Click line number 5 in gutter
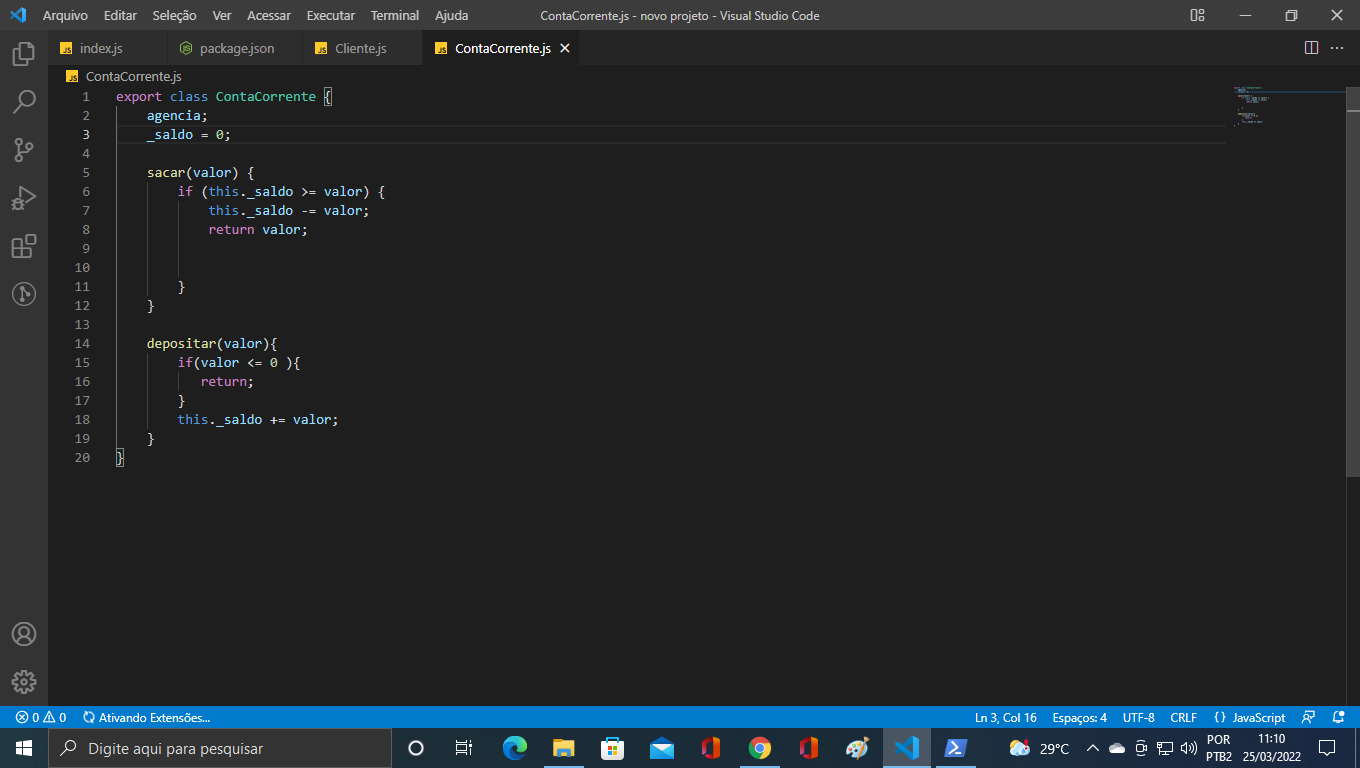Screen dimensions: 1360x768 (86, 172)
